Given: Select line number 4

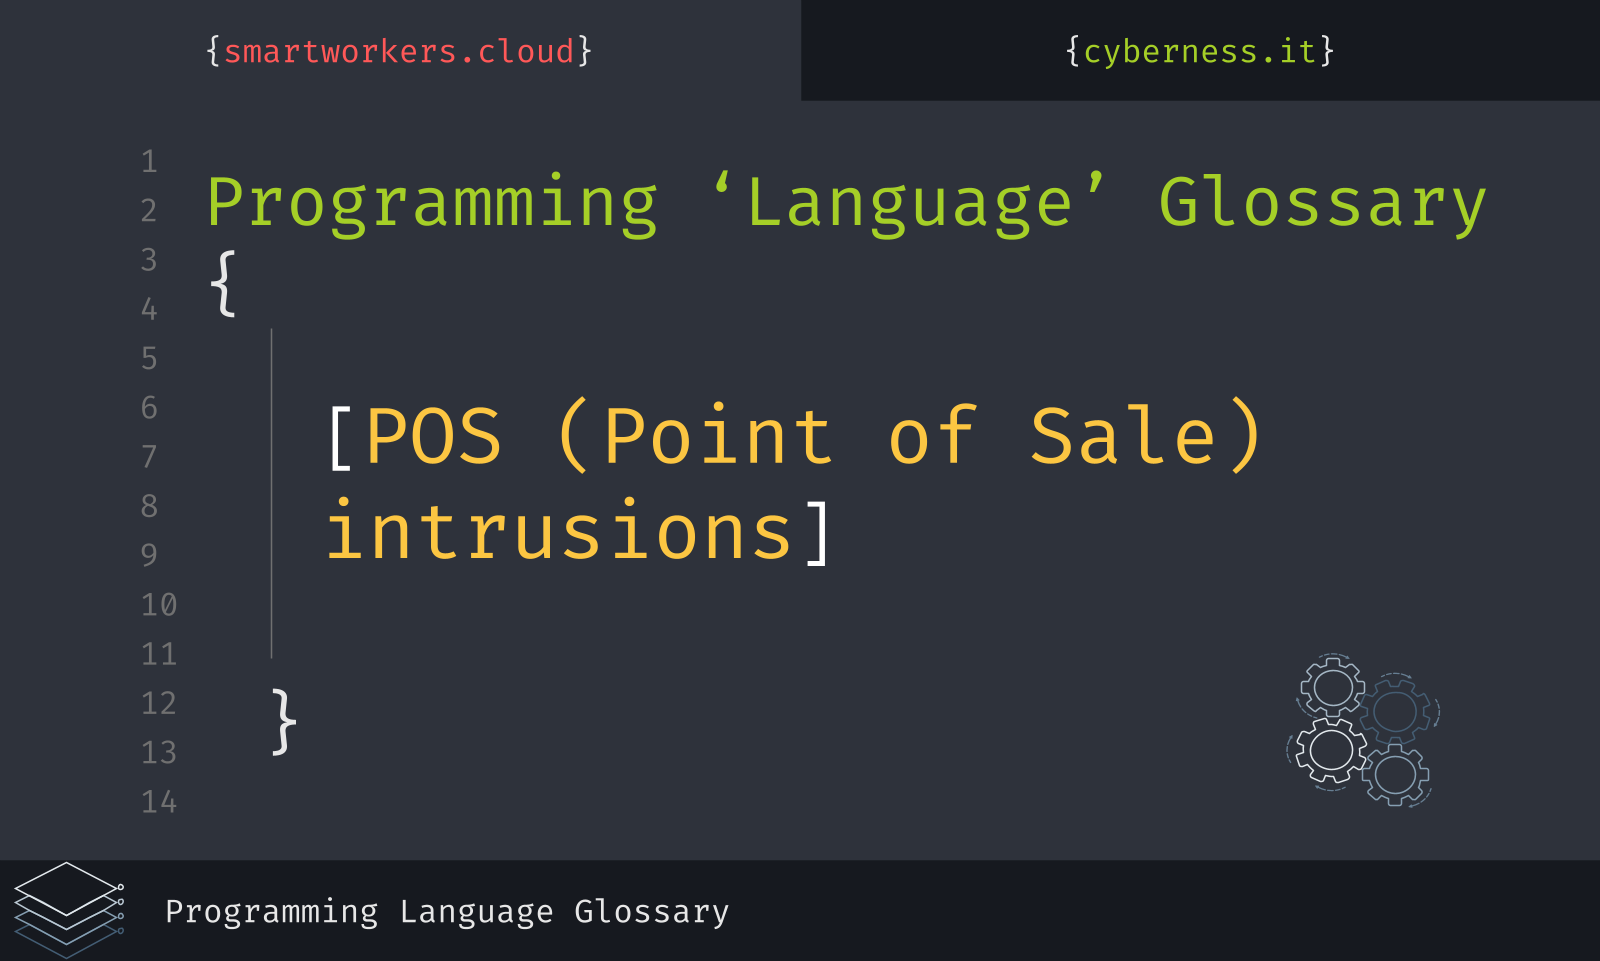Looking at the screenshot, I should 149,309.
